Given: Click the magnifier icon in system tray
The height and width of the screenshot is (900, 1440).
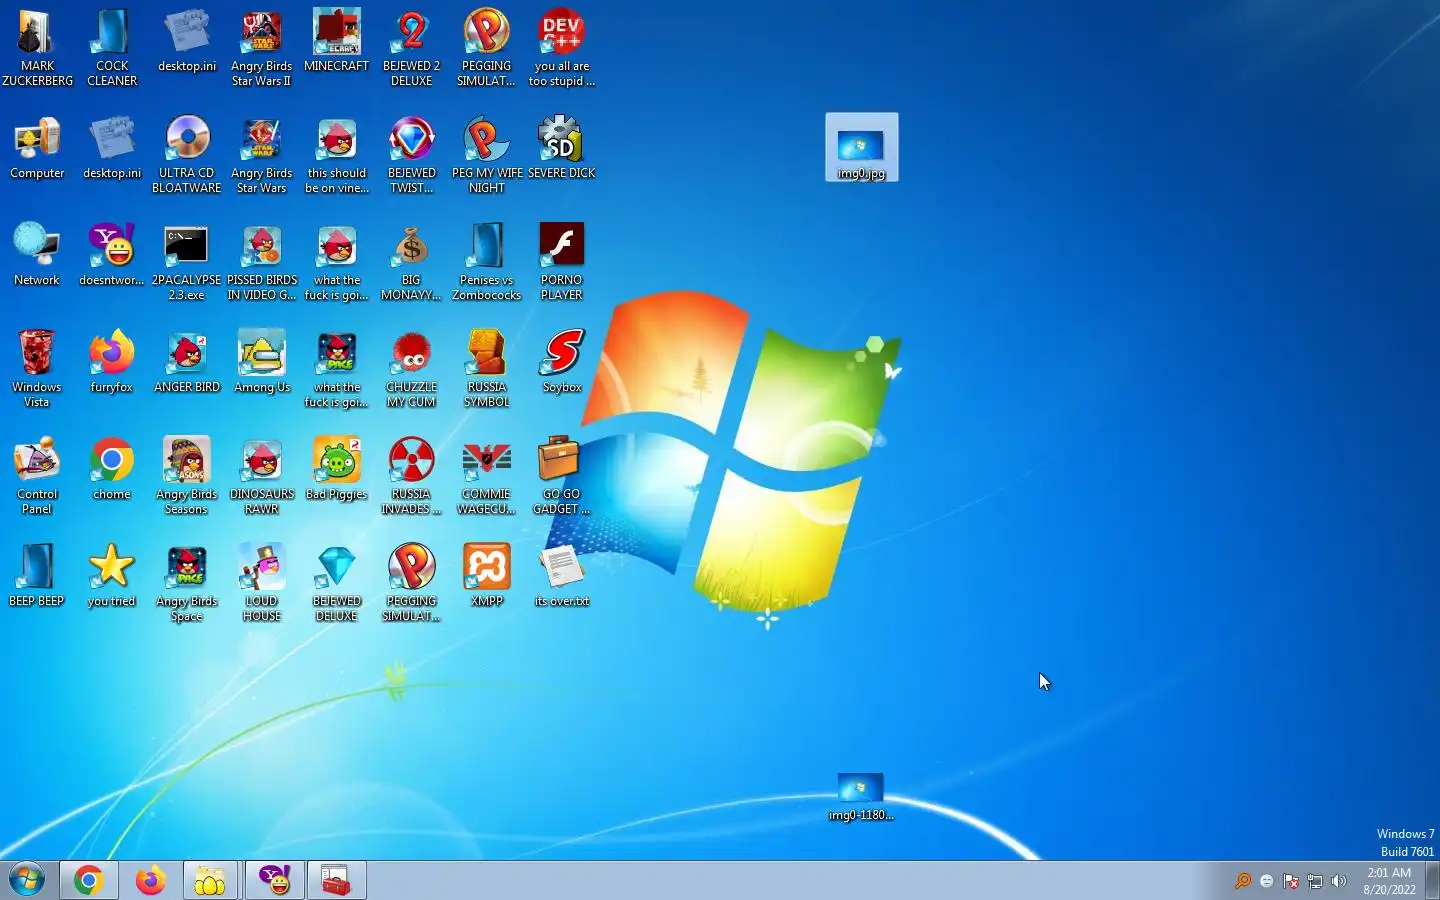Looking at the screenshot, I should (x=1243, y=881).
